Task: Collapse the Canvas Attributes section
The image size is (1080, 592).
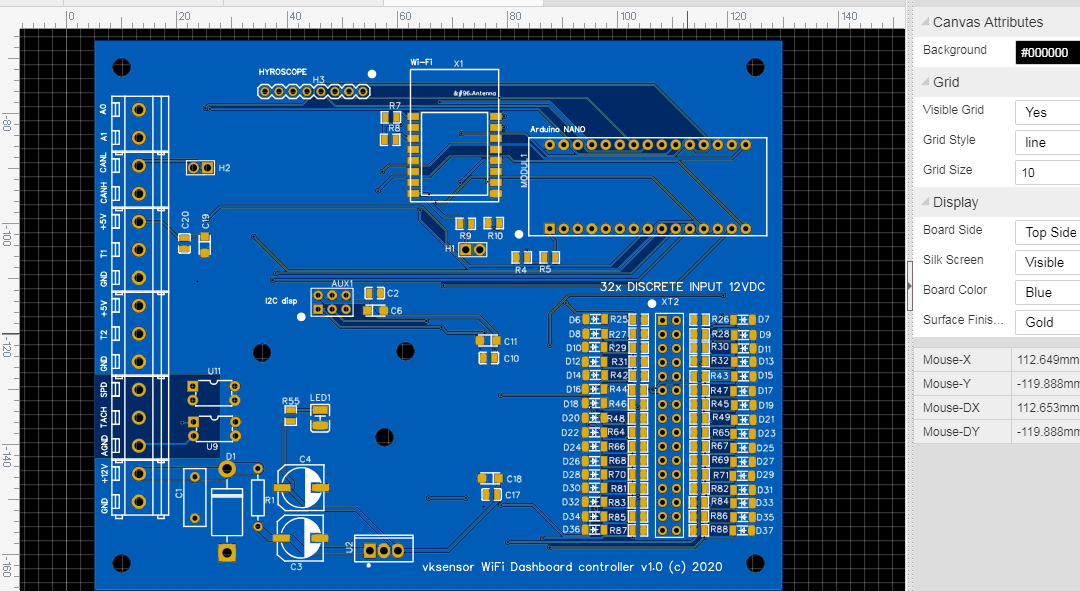Action: tap(924, 22)
